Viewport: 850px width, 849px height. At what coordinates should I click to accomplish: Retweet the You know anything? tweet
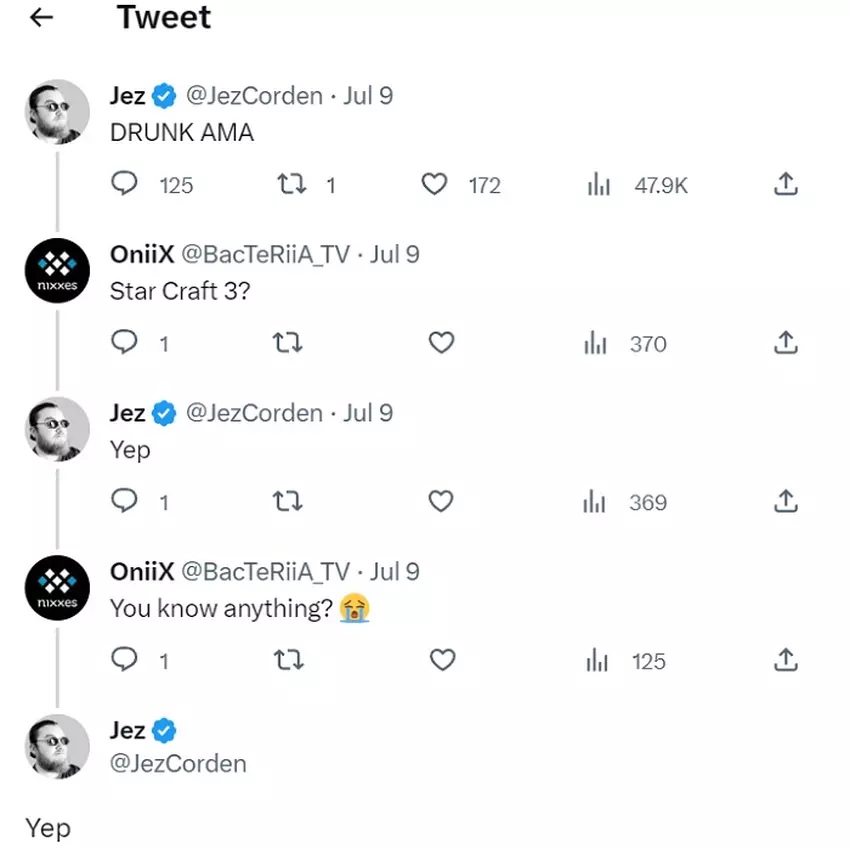point(288,660)
